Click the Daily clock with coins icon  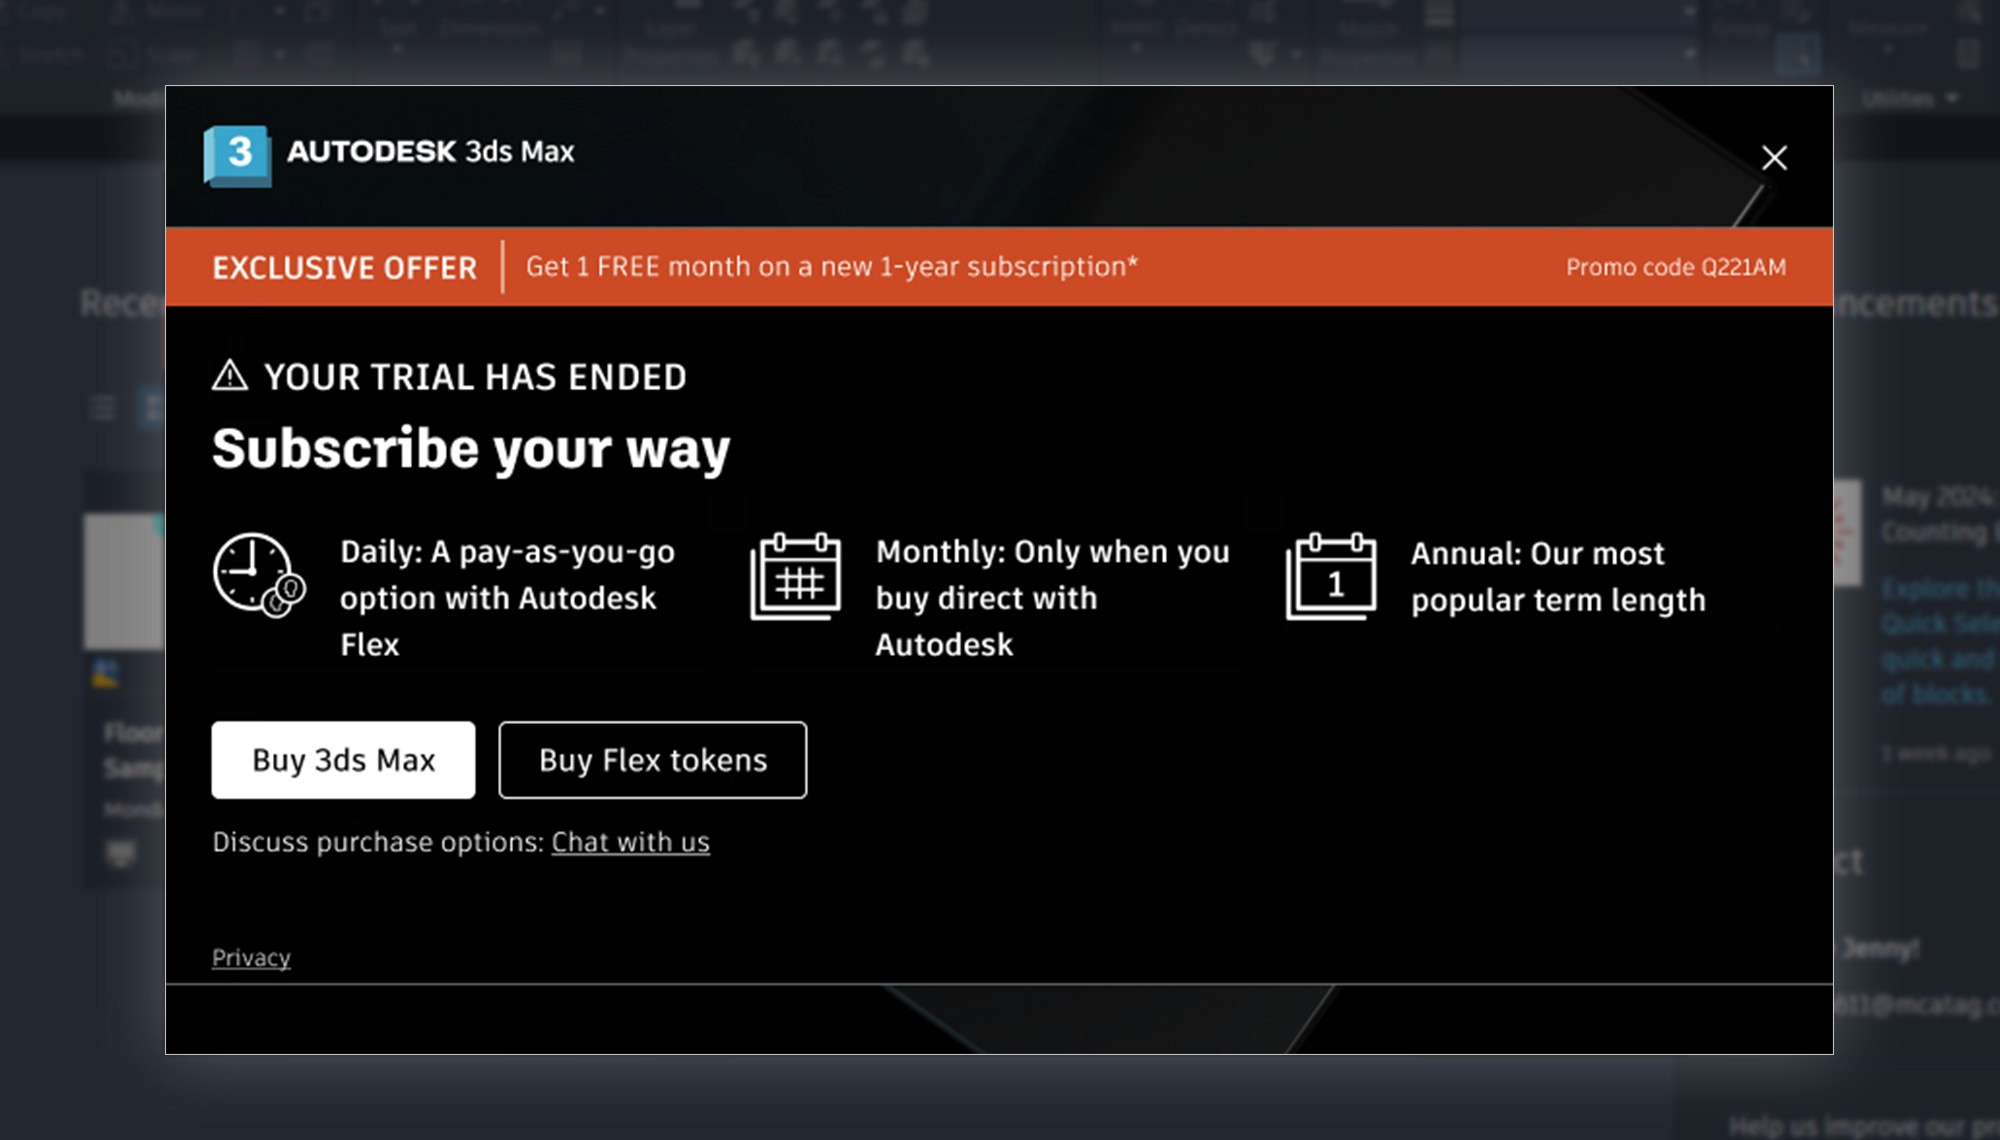point(259,575)
